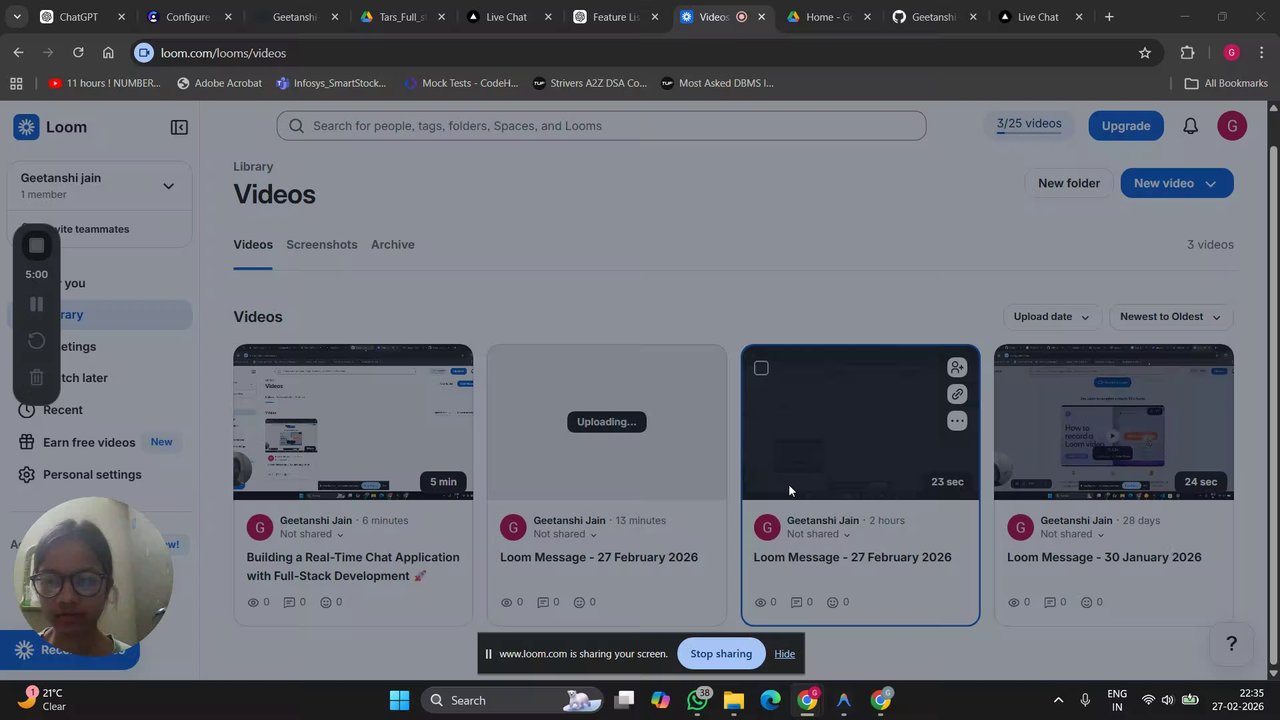Go back with browser back arrow

pos(19,53)
